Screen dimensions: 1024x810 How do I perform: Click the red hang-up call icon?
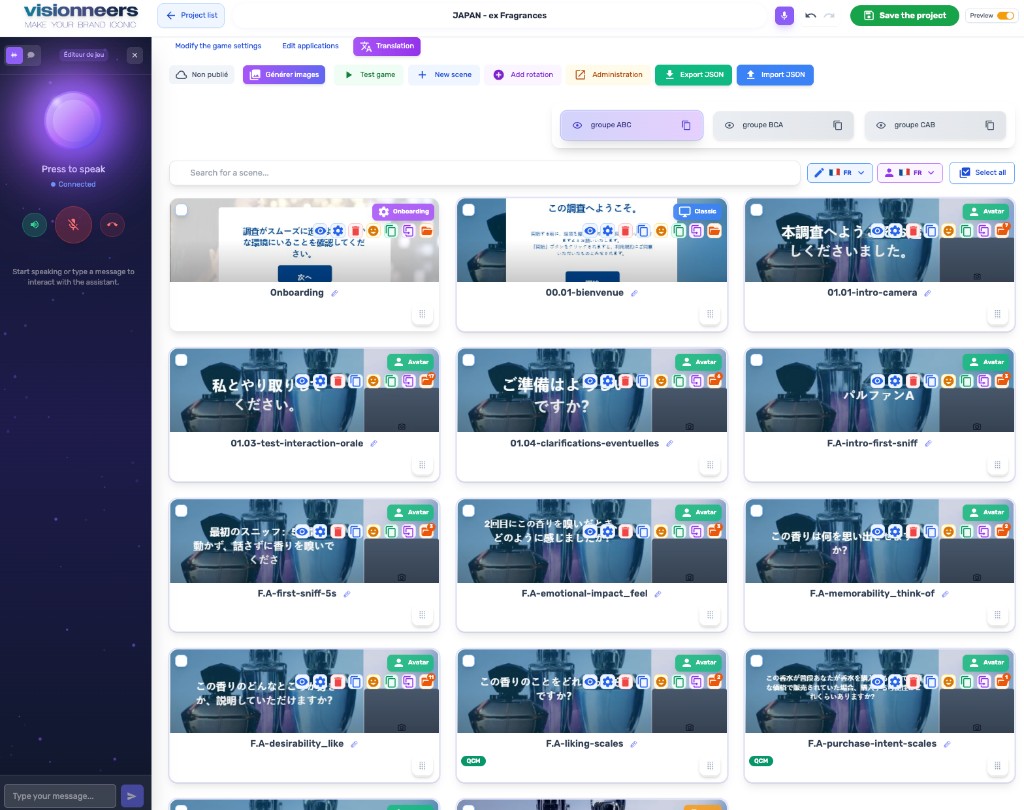tap(112, 225)
